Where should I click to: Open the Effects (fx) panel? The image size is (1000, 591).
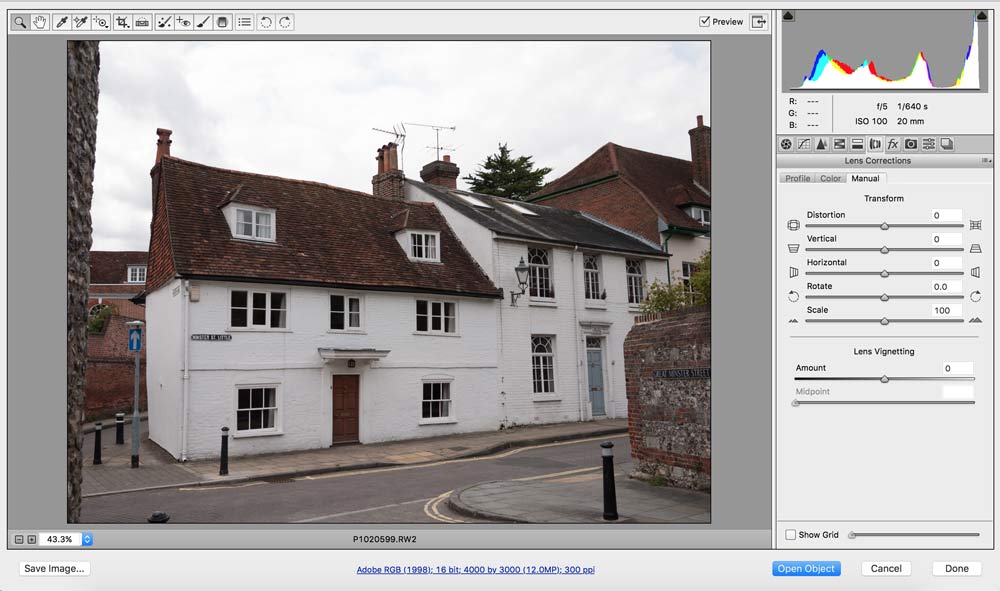(892, 144)
